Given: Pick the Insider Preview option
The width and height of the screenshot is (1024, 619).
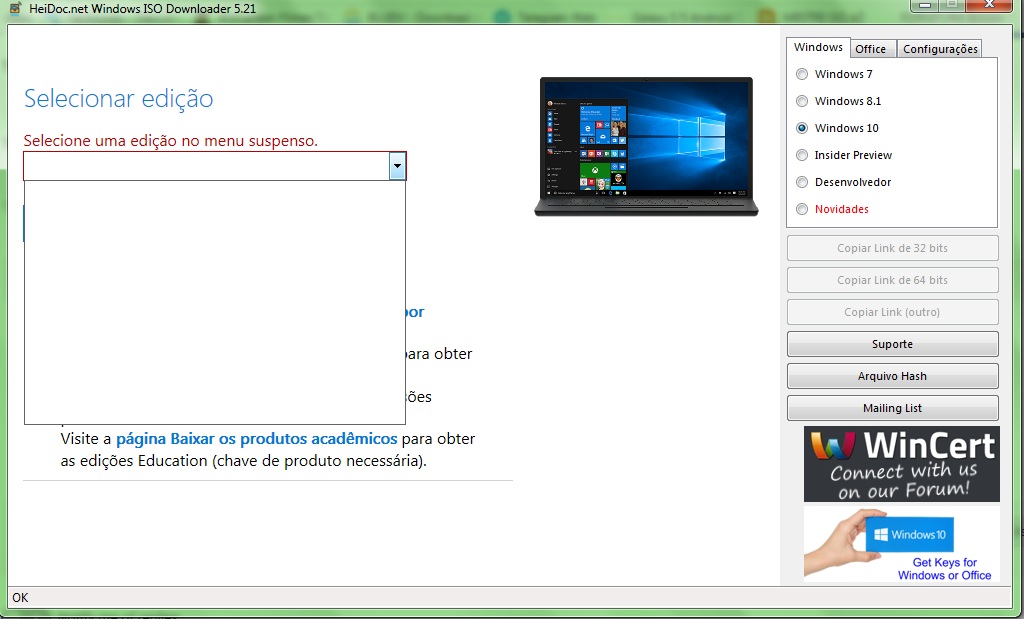Looking at the screenshot, I should tap(802, 155).
